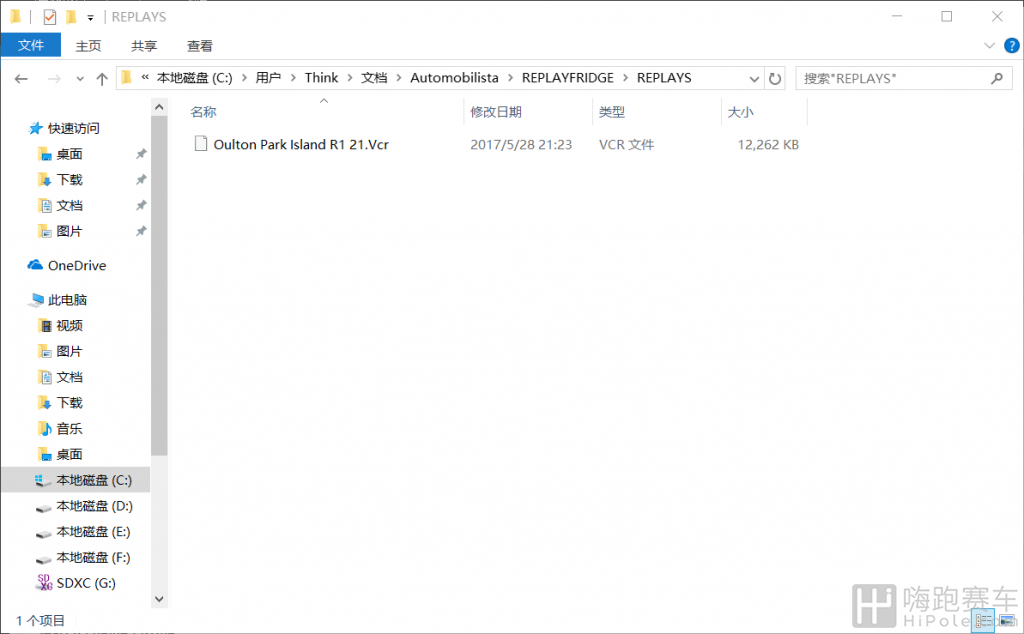Click the search magnifier icon

click(997, 78)
